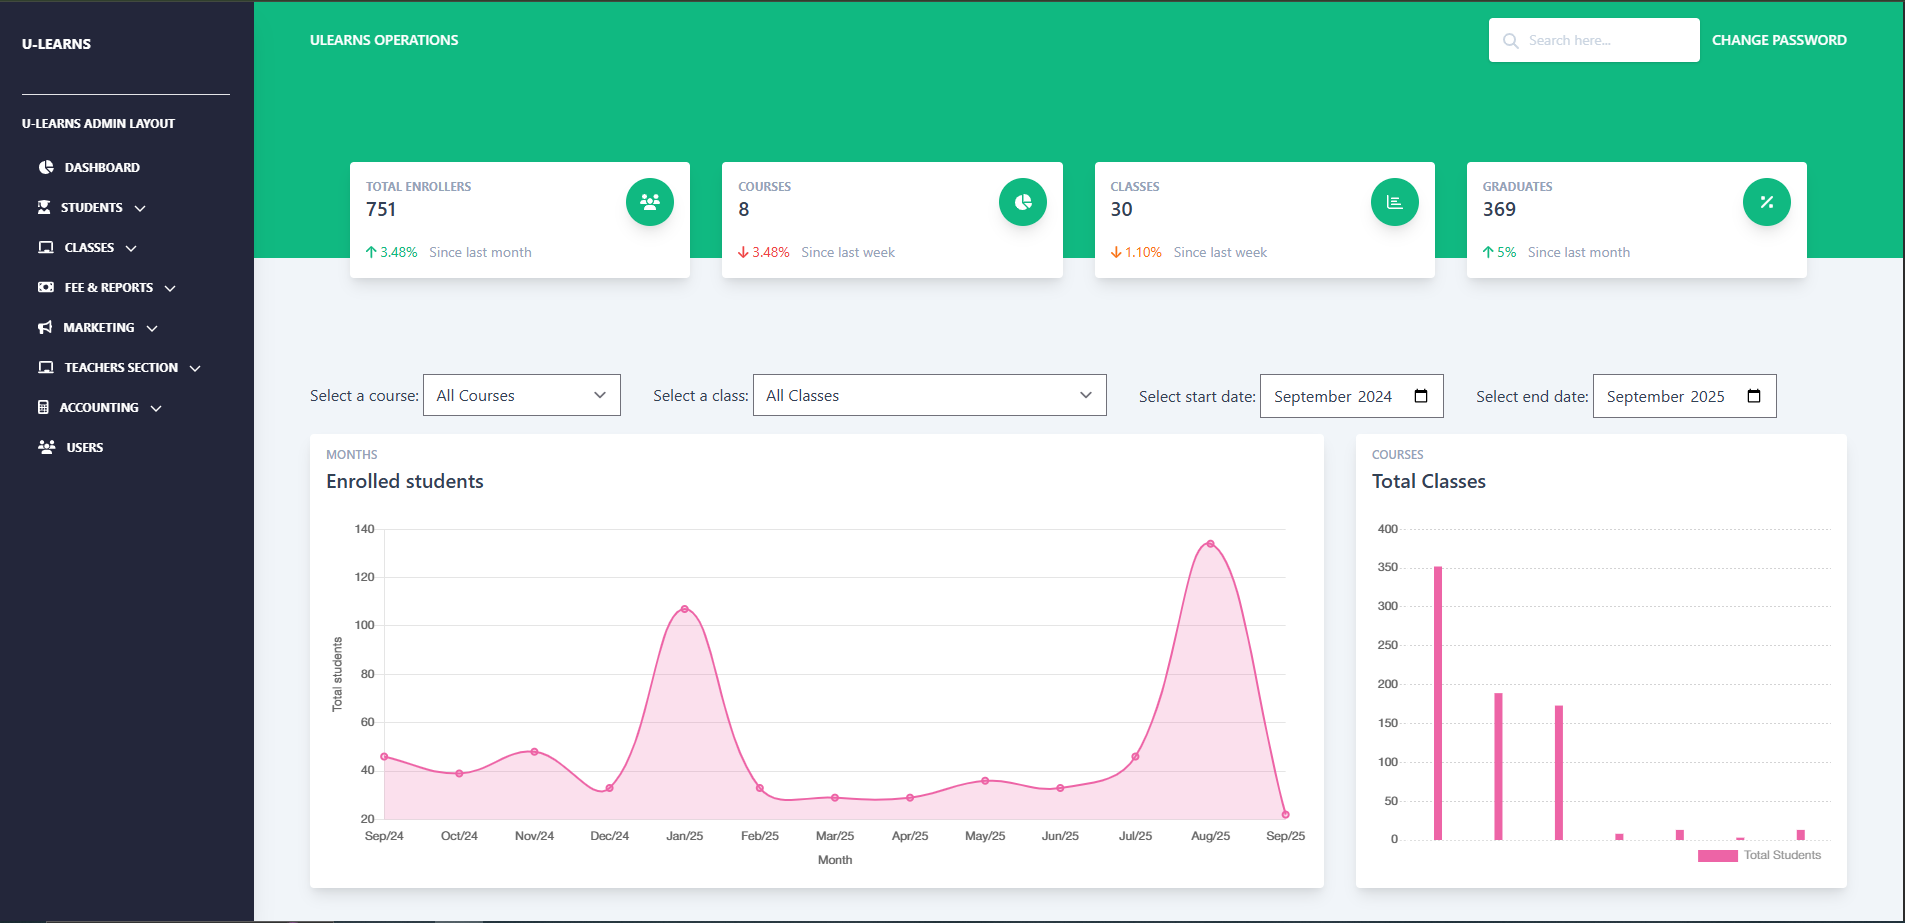Viewport: 1905px width, 923px height.
Task: Click the search magnifier icon
Action: 1510,41
